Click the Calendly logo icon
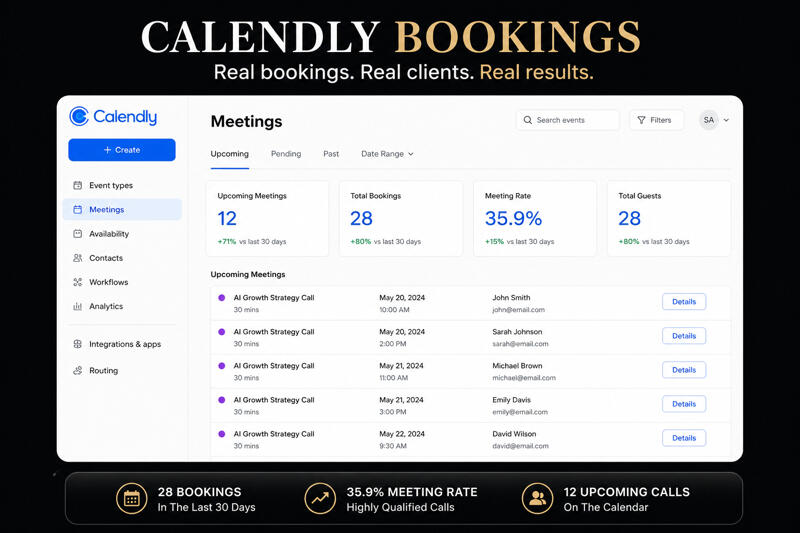800x533 pixels. (79, 117)
